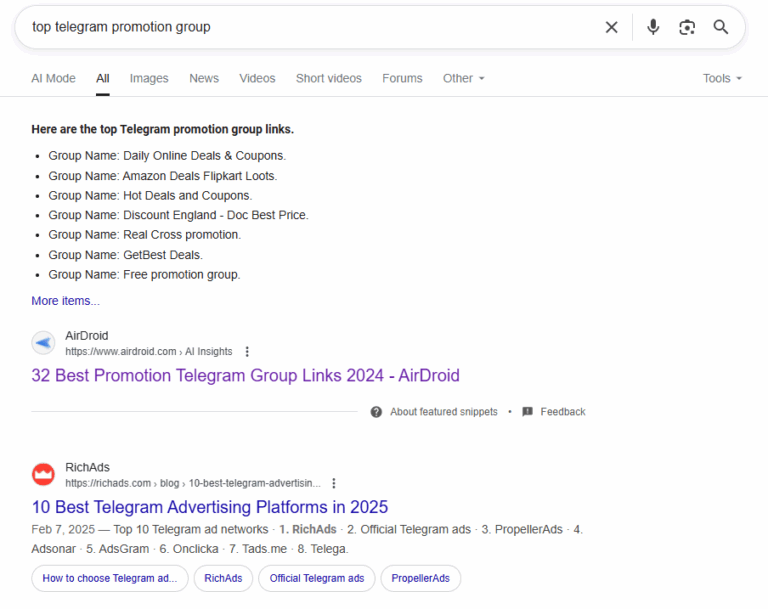The height and width of the screenshot is (609, 768).
Task: Open the Short videos tab
Action: click(329, 78)
